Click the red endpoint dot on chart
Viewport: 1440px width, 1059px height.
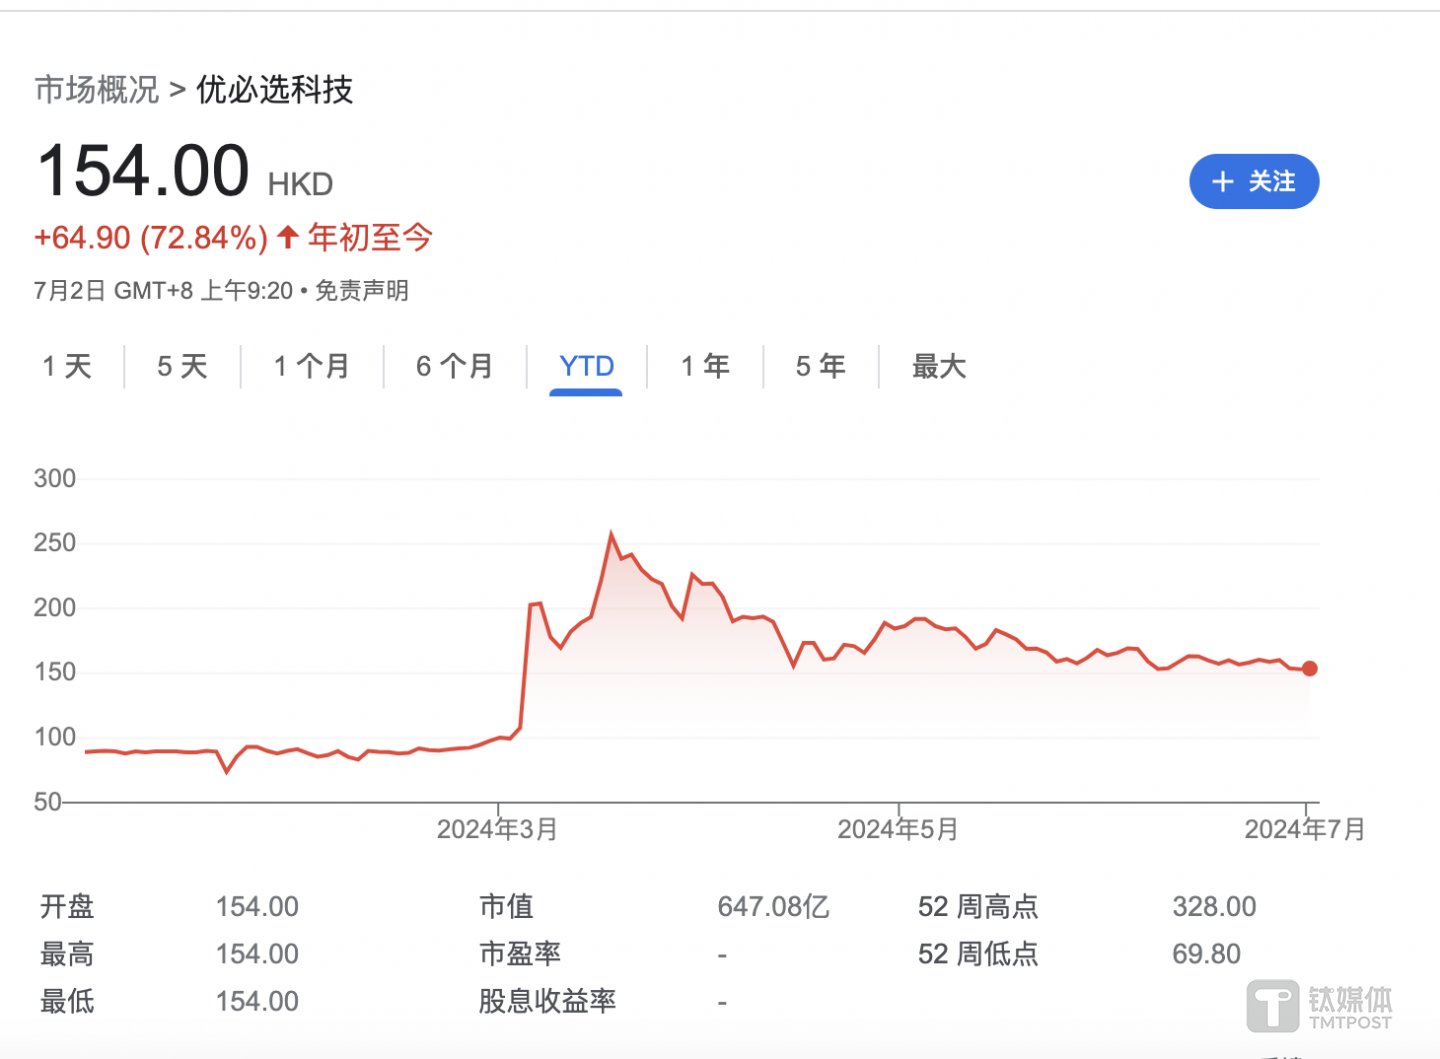(1309, 668)
